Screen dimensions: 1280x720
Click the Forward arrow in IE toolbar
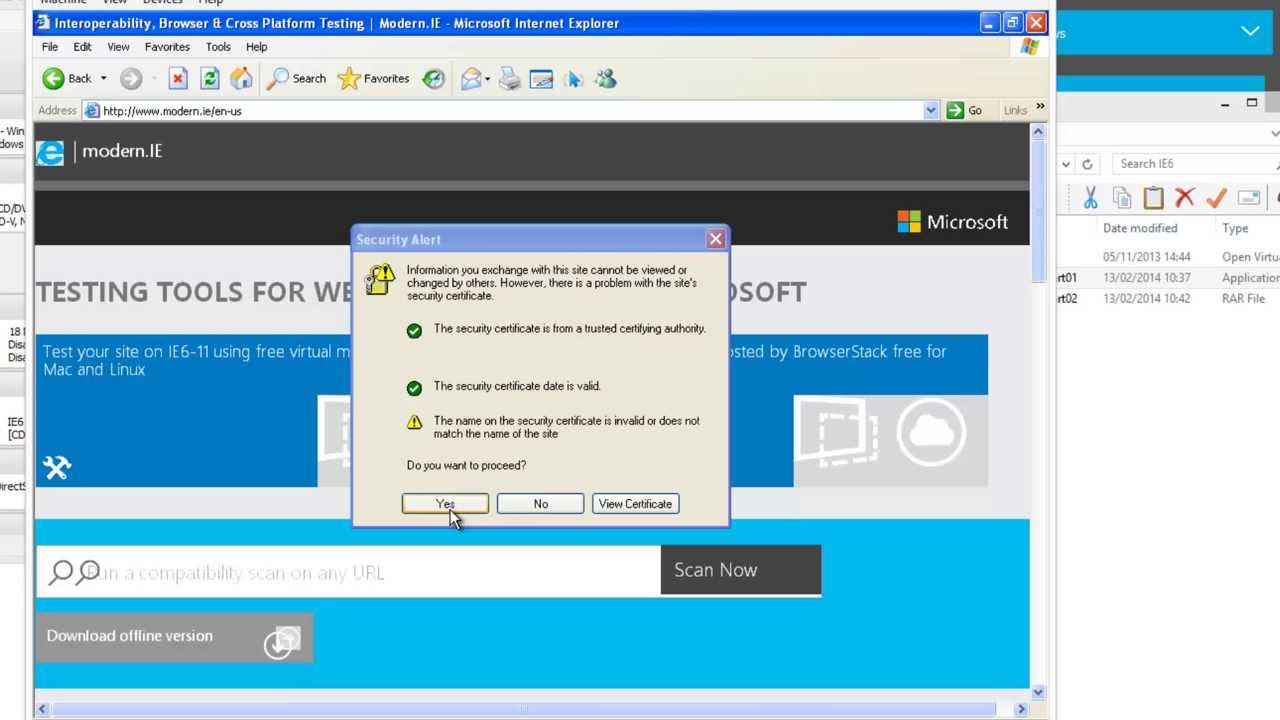130,78
